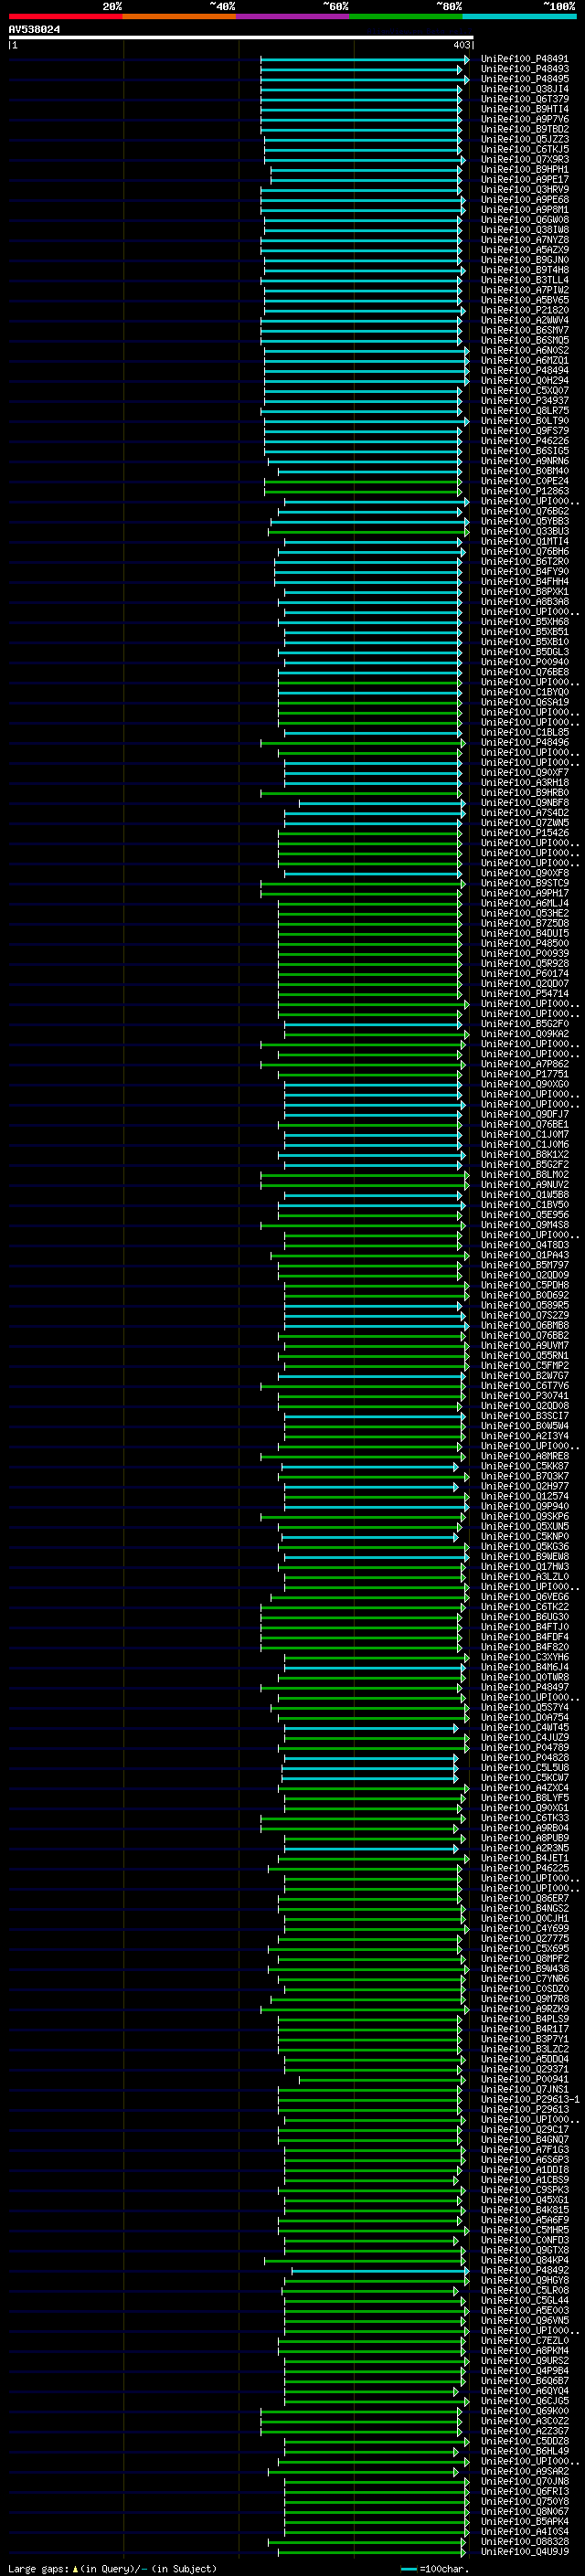
Task: Open hit UniRef100_P48495
Action: tap(524, 79)
